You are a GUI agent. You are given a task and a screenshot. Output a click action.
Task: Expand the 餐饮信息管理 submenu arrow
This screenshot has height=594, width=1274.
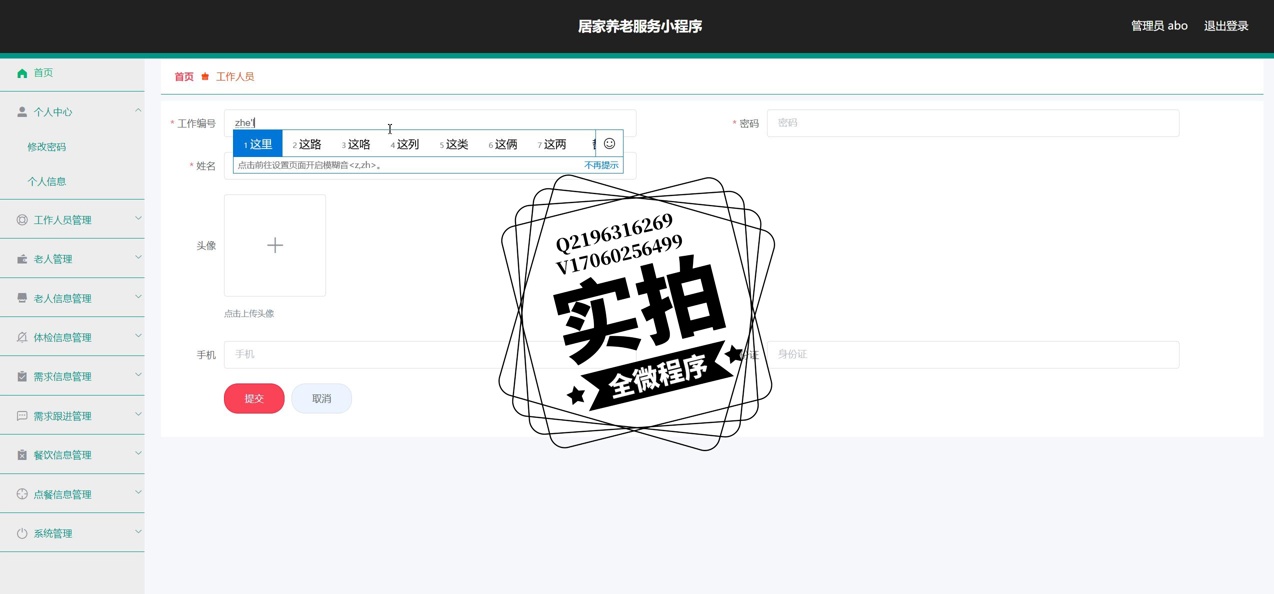point(138,454)
